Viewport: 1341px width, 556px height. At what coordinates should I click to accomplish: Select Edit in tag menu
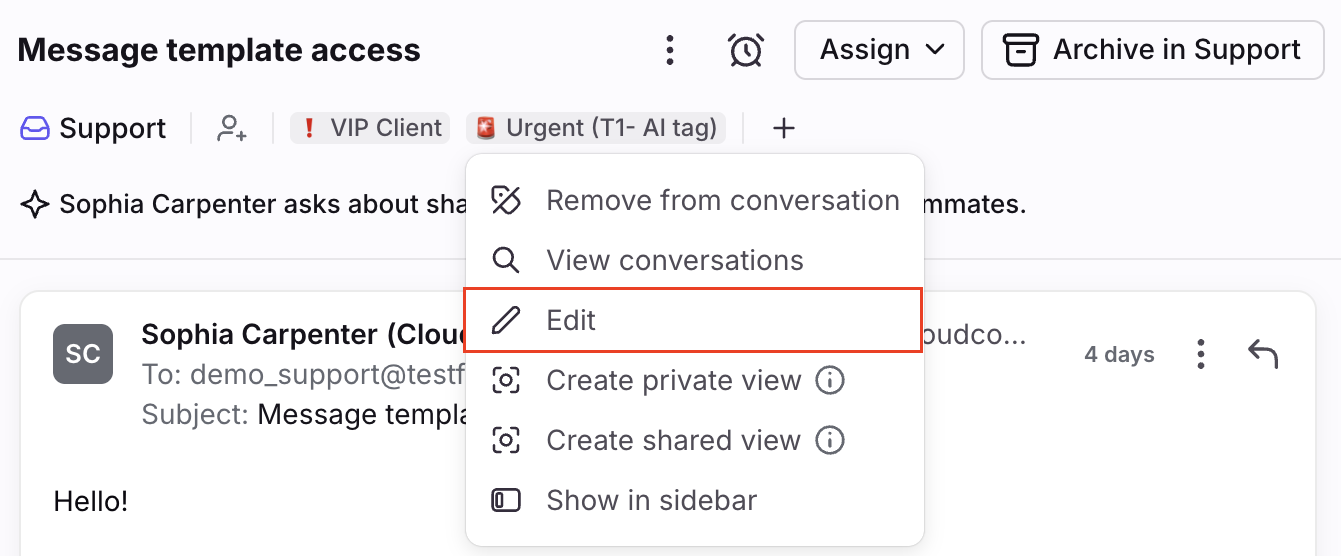(571, 320)
